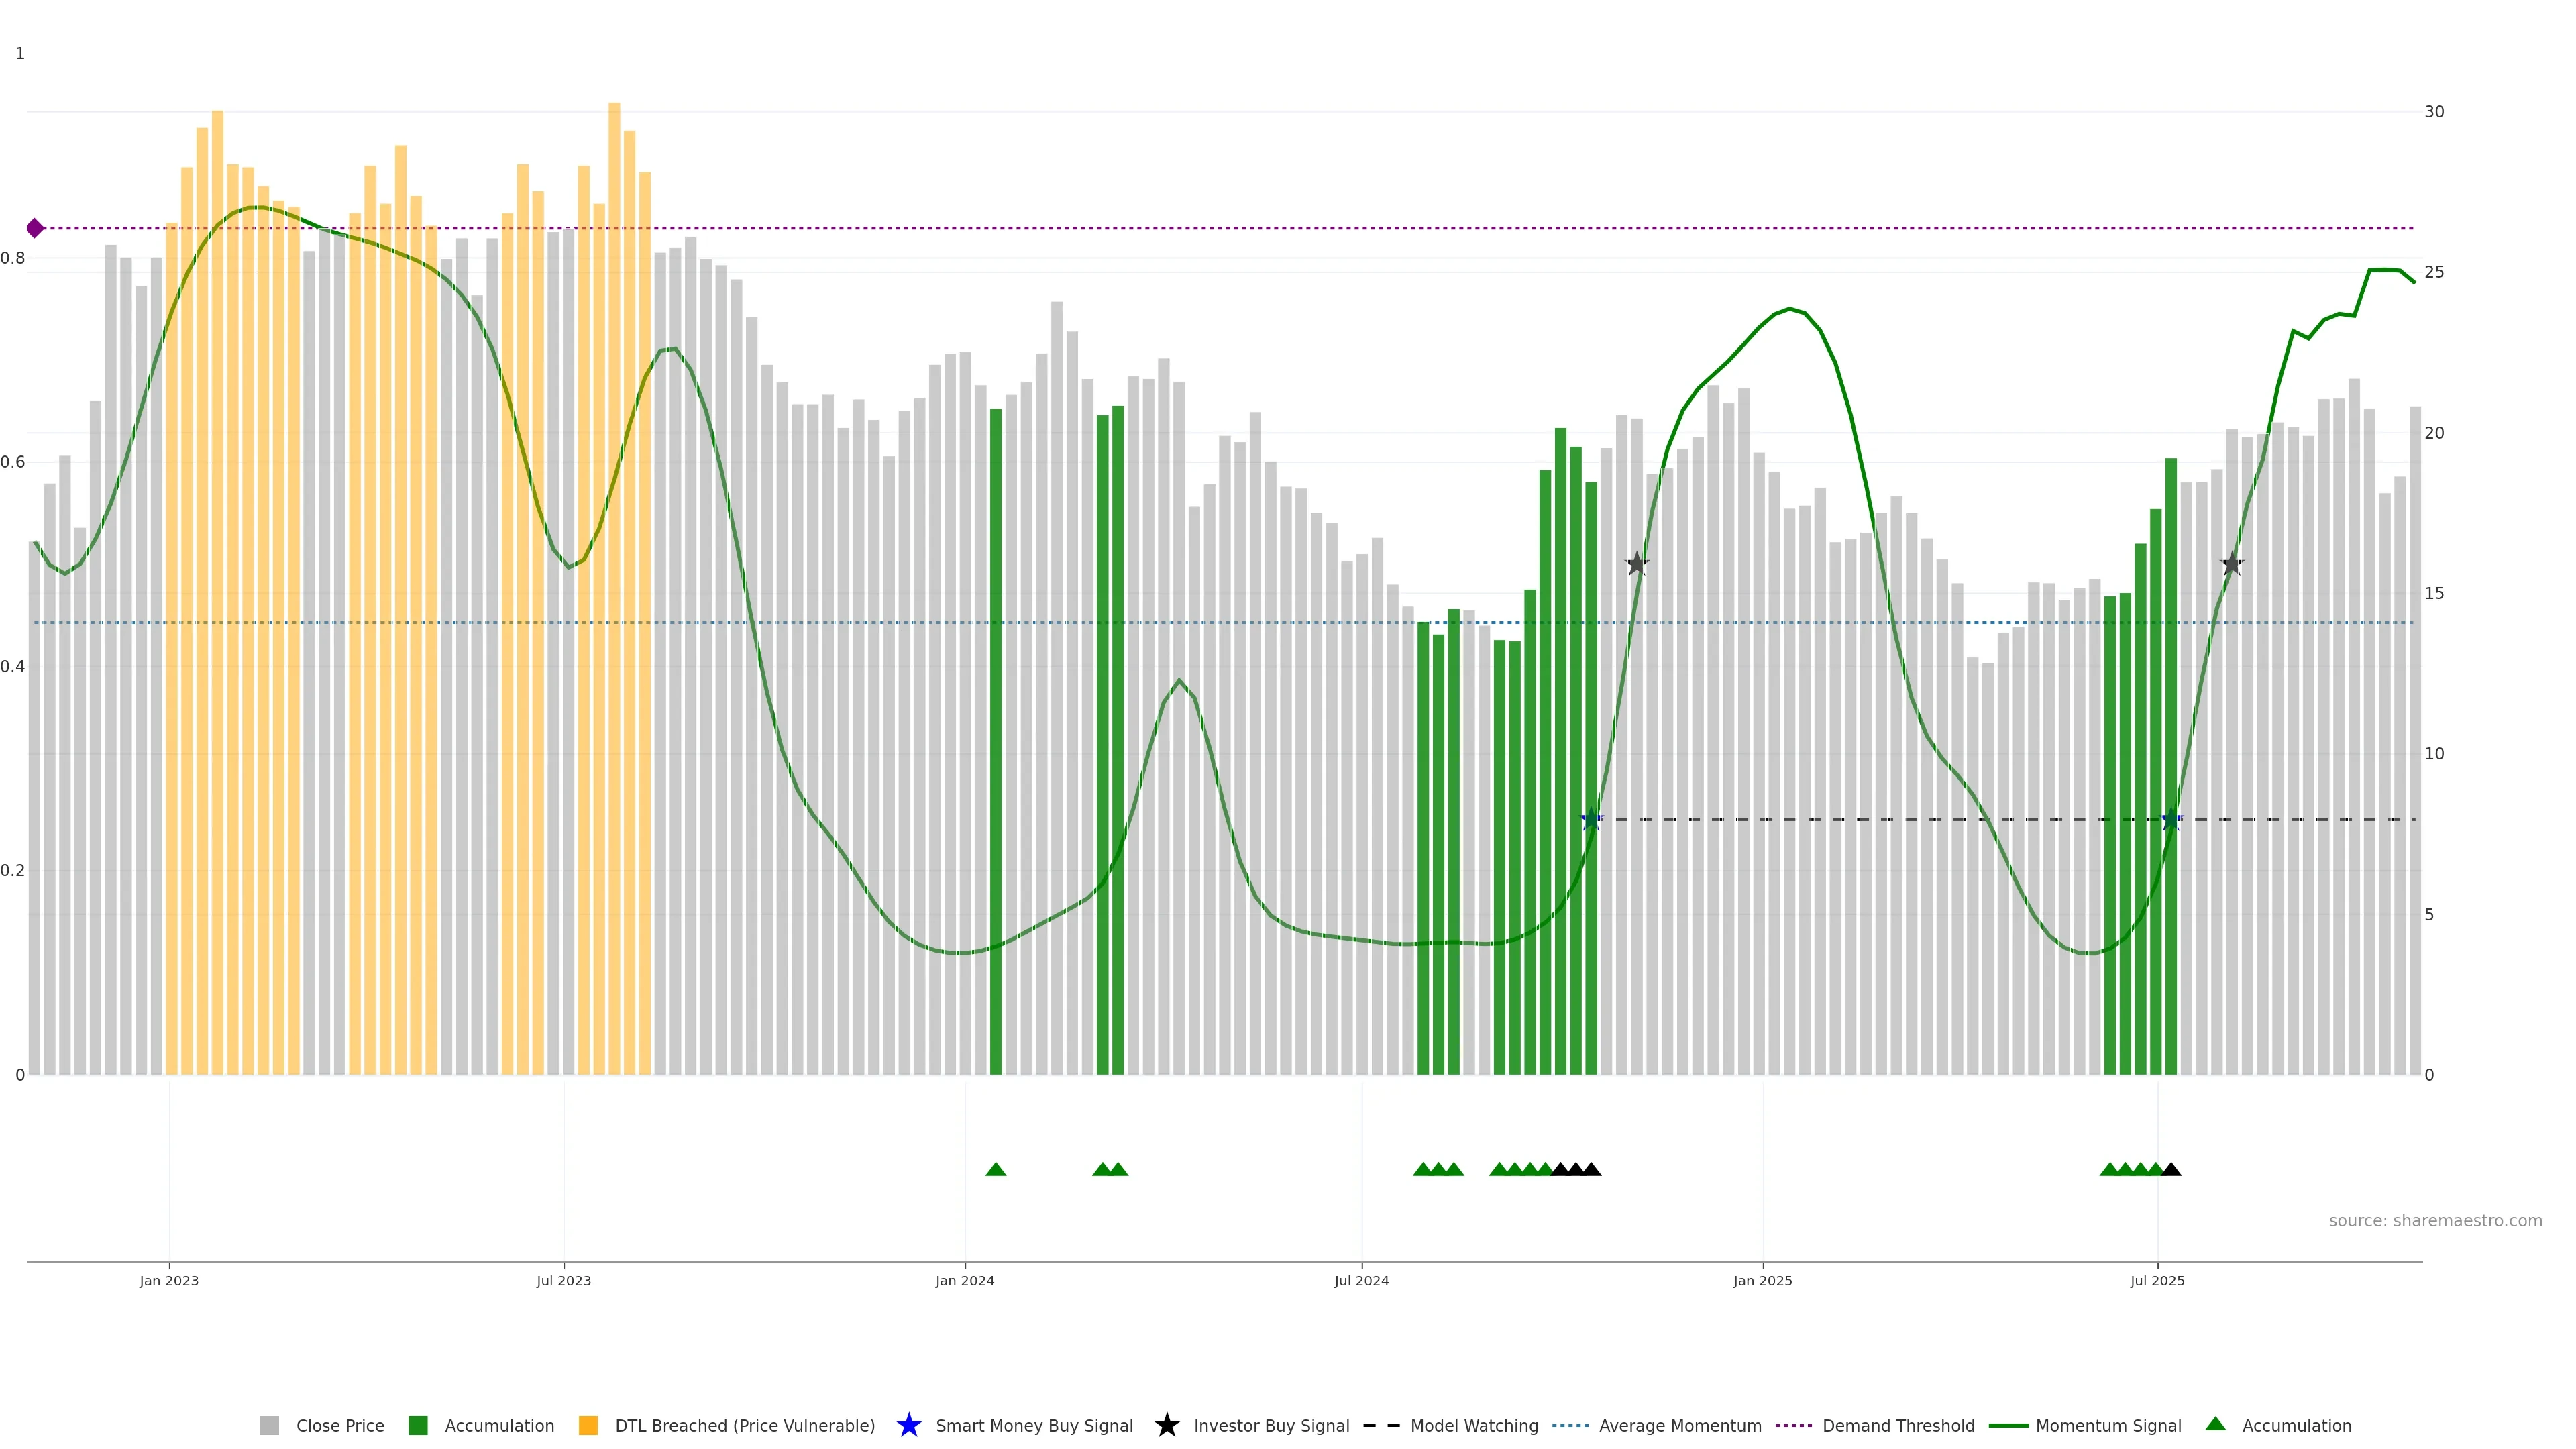Click the orange DTL Breached color swatch

point(588,1426)
